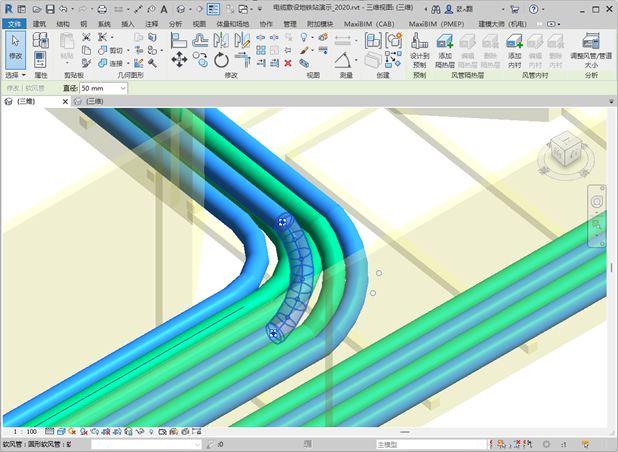618x452 pixels.
Task: Switch to the second (三维) view tab
Action: pyautogui.click(x=93, y=102)
